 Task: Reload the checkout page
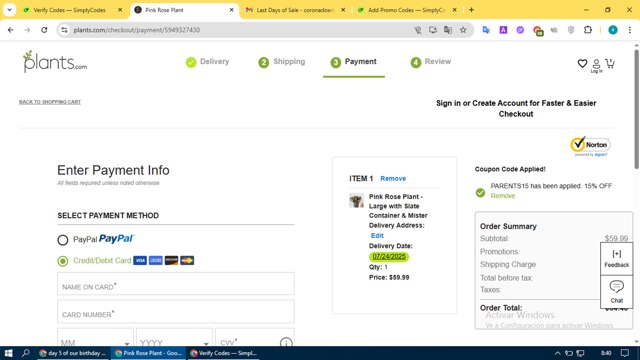[44, 30]
